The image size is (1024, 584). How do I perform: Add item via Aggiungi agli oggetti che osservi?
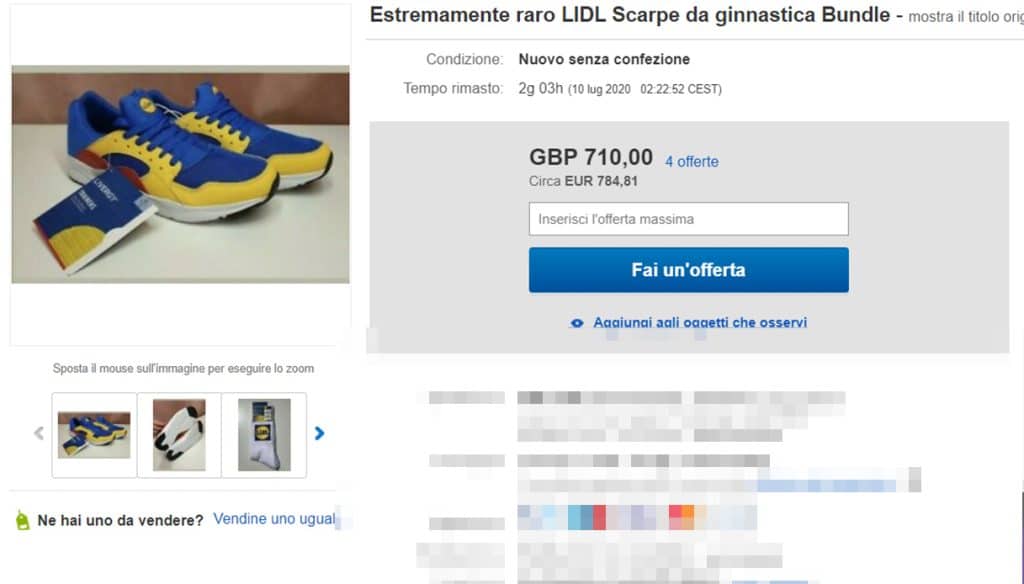tap(699, 323)
